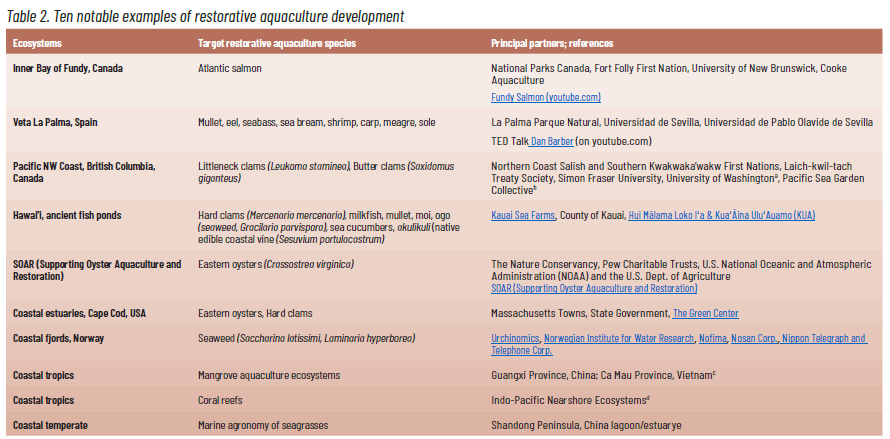Click the Mullet, eel, seabass species cell

[x=317, y=122]
